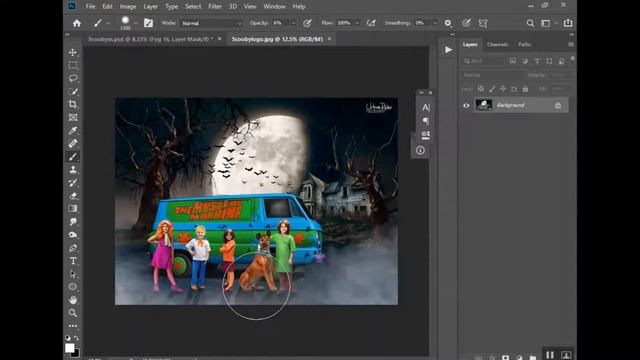Viewport: 640px width, 360px height.
Task: Select the Hand tool
Action: click(x=73, y=300)
